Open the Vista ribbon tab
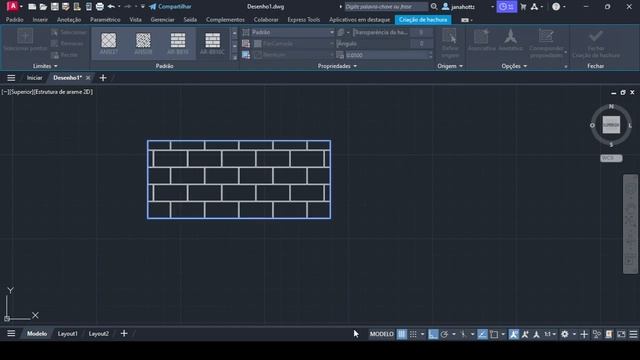 pos(135,20)
